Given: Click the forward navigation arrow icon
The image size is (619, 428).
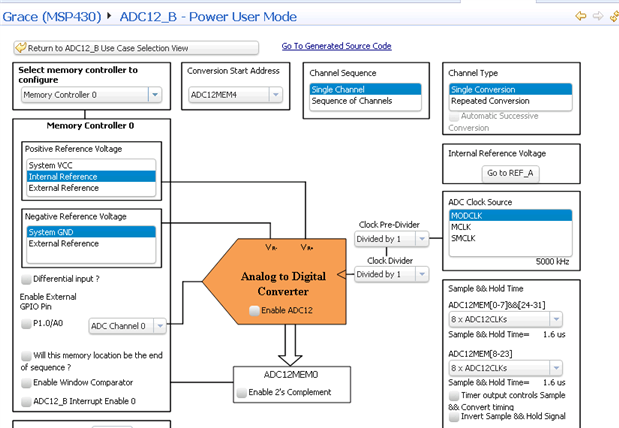Looking at the screenshot, I should [598, 16].
